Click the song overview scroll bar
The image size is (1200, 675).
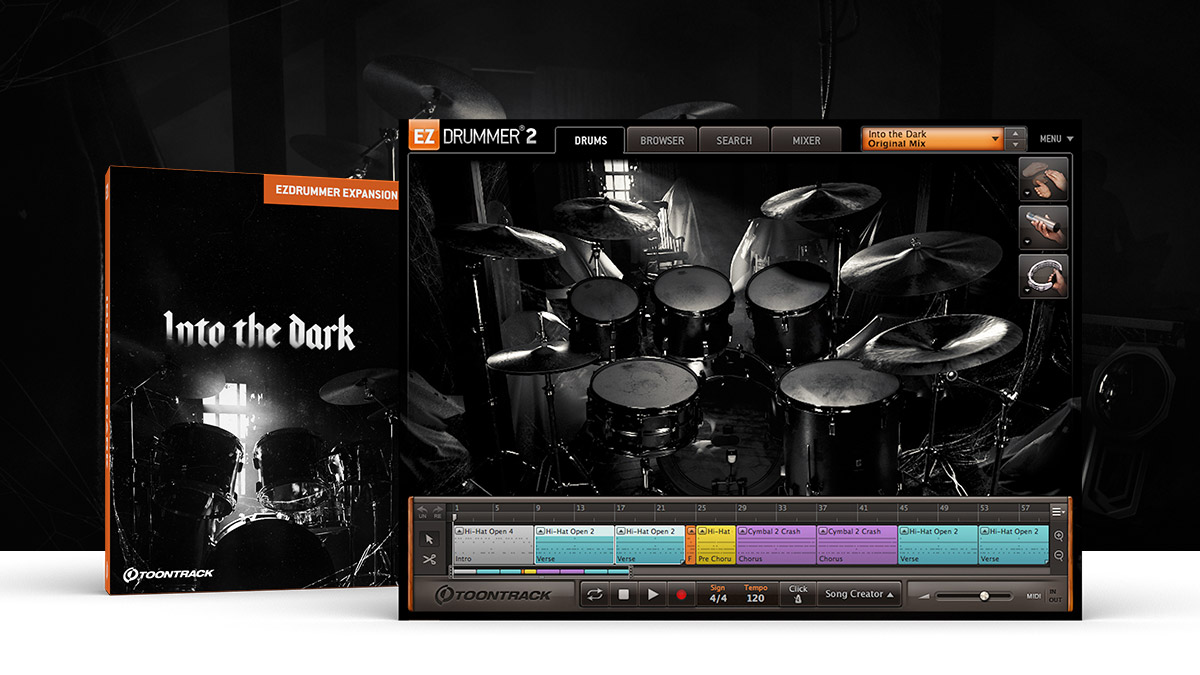point(541,572)
